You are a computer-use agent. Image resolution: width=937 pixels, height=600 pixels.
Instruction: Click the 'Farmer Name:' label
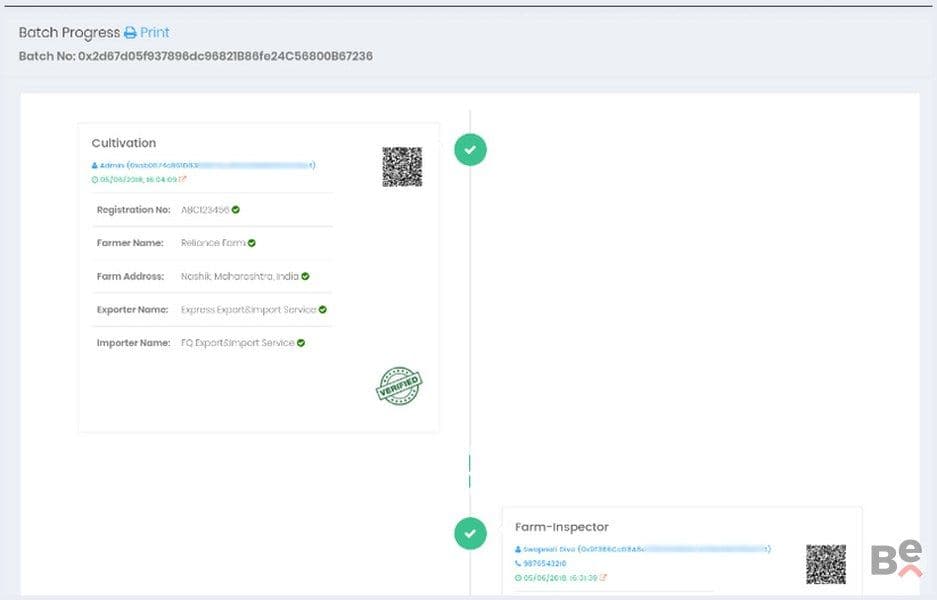tap(130, 243)
